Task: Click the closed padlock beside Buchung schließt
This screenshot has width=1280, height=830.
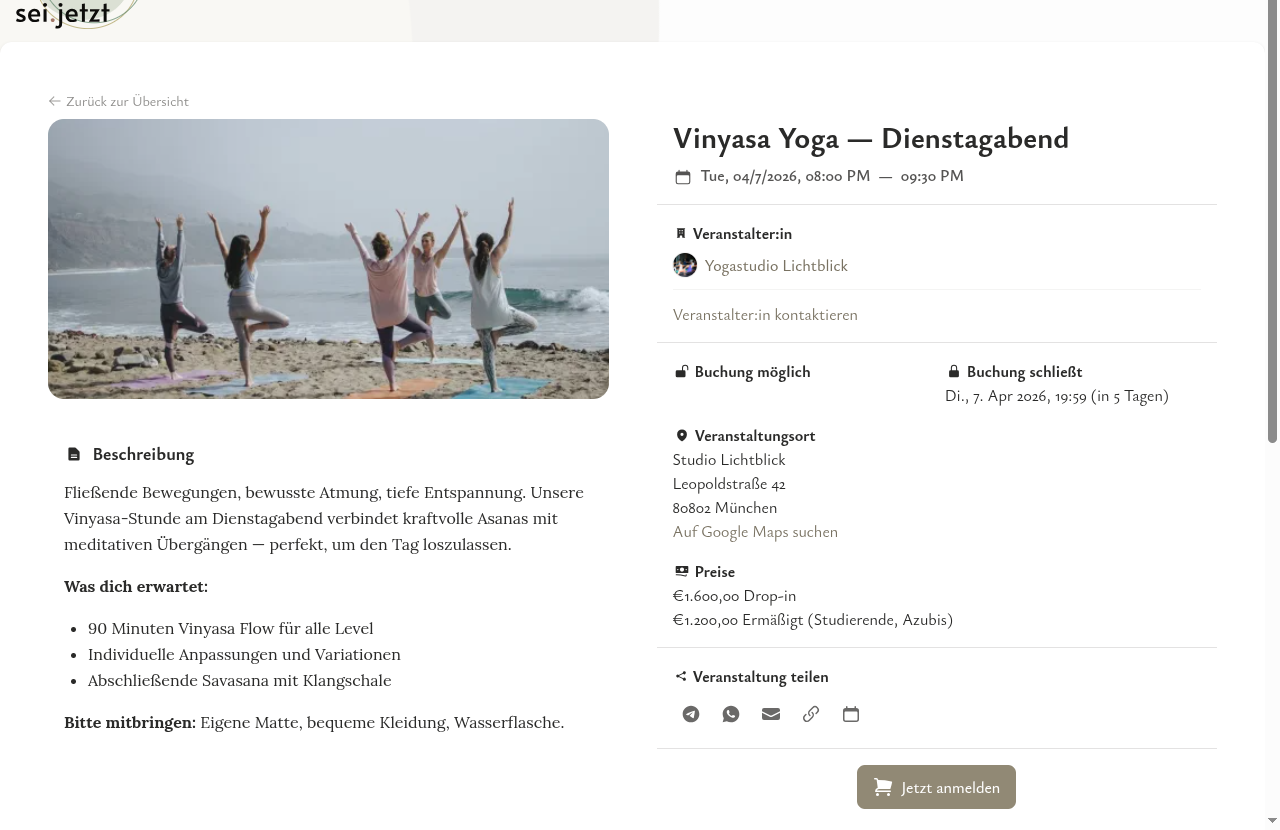Action: pyautogui.click(x=953, y=371)
